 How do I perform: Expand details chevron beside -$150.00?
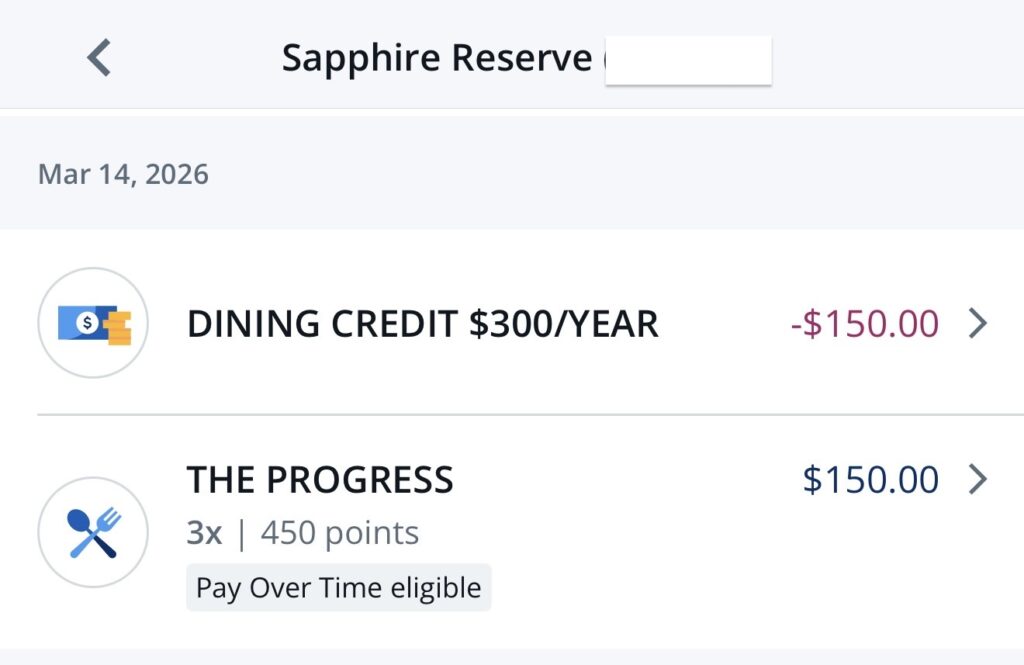coord(978,323)
